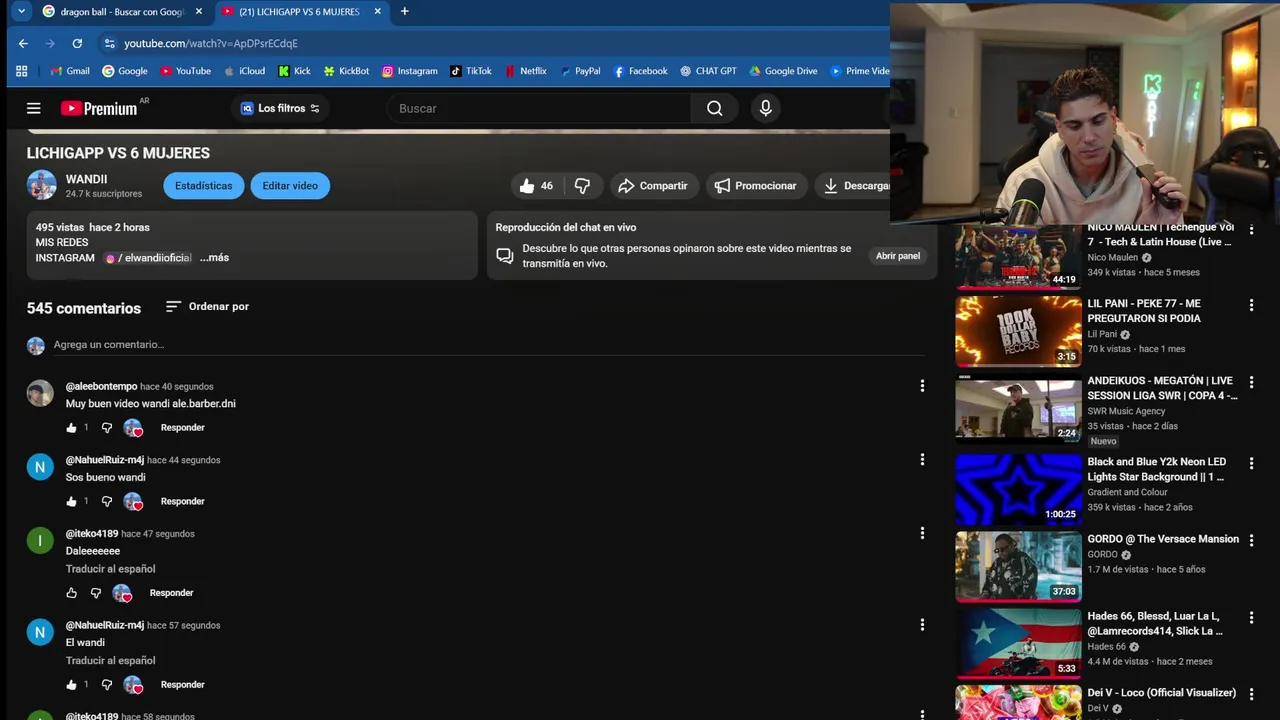The width and height of the screenshot is (1280, 720).
Task: Open Gmail bookmark
Action: (70, 71)
